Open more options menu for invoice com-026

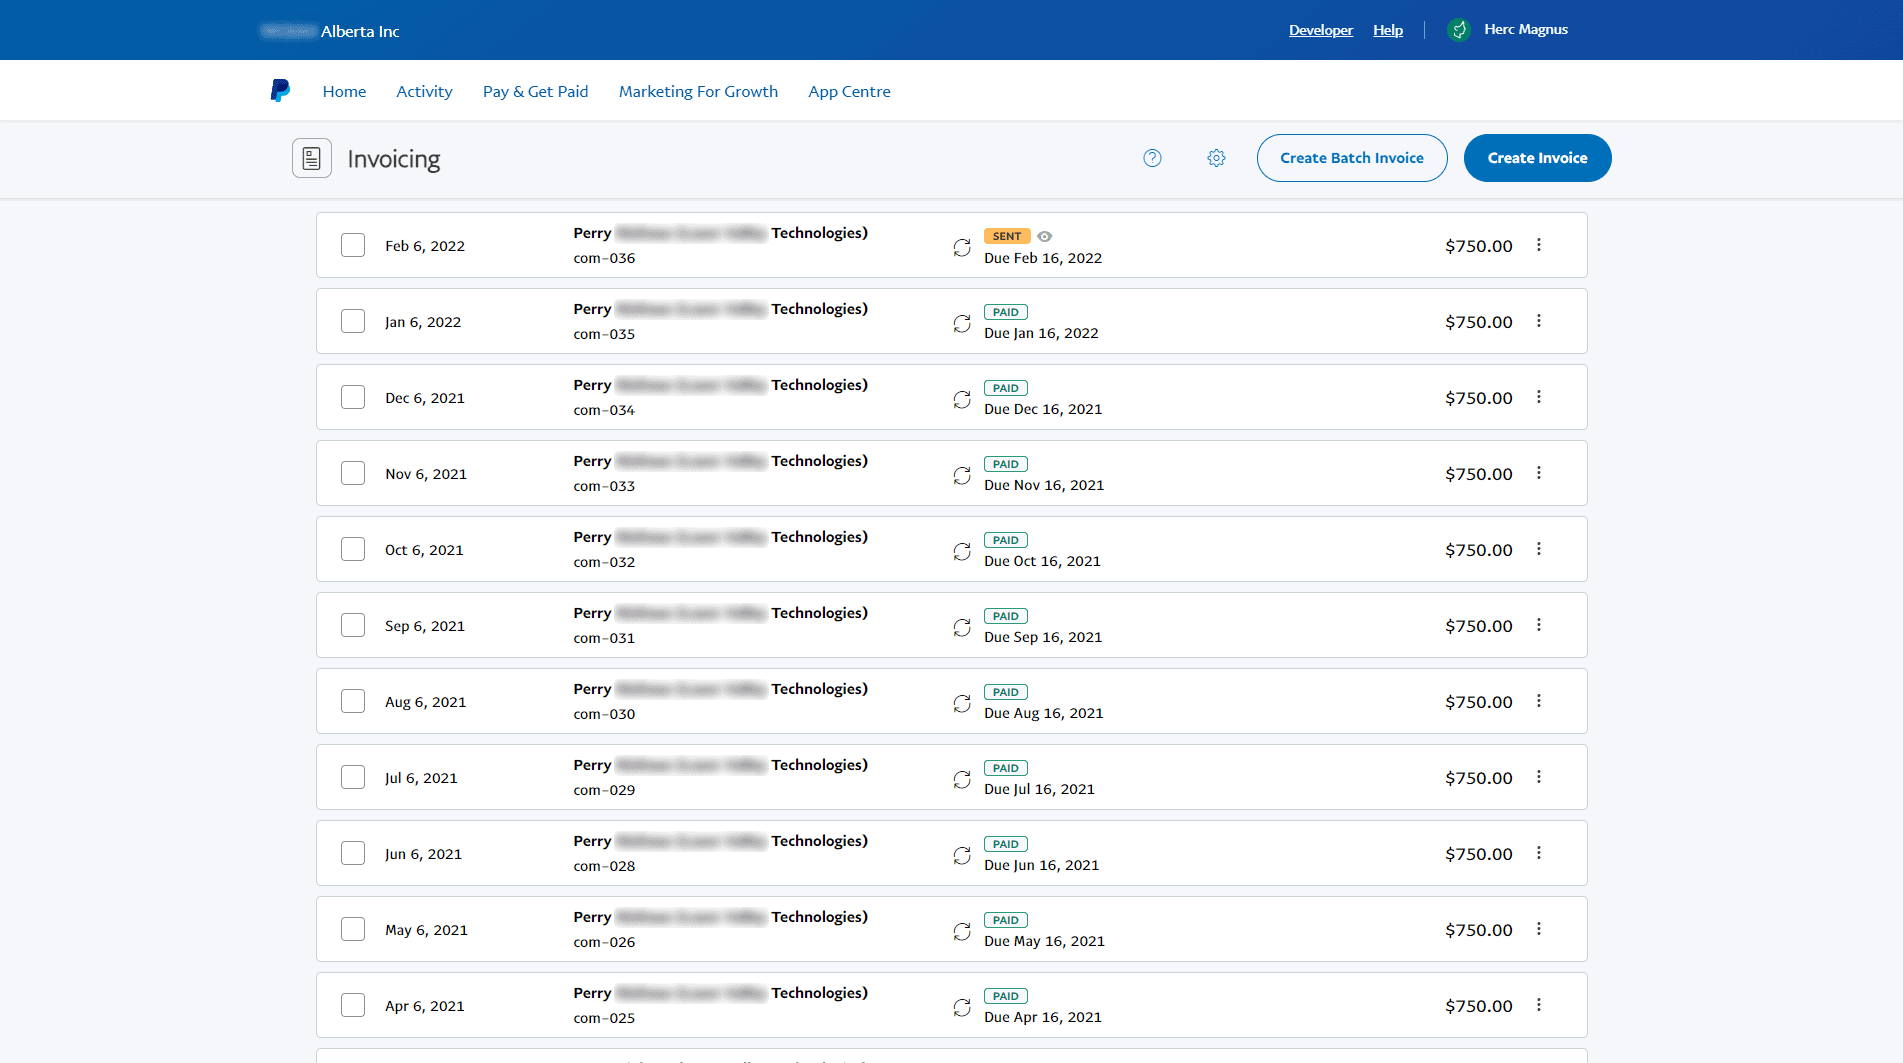(x=1539, y=929)
